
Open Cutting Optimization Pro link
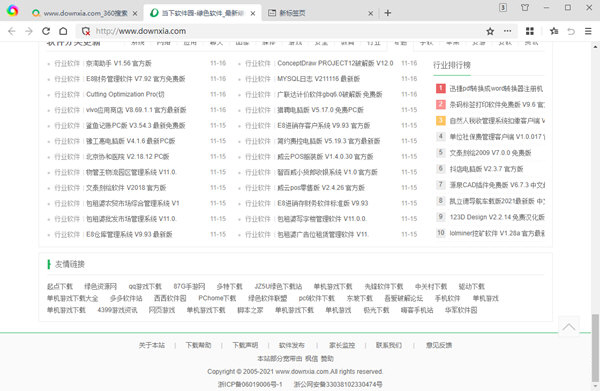click(x=125, y=94)
